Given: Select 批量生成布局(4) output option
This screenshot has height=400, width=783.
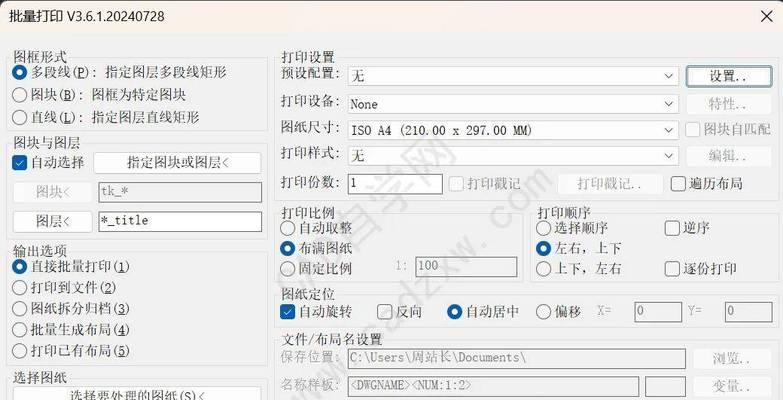Looking at the screenshot, I should (x=19, y=330).
